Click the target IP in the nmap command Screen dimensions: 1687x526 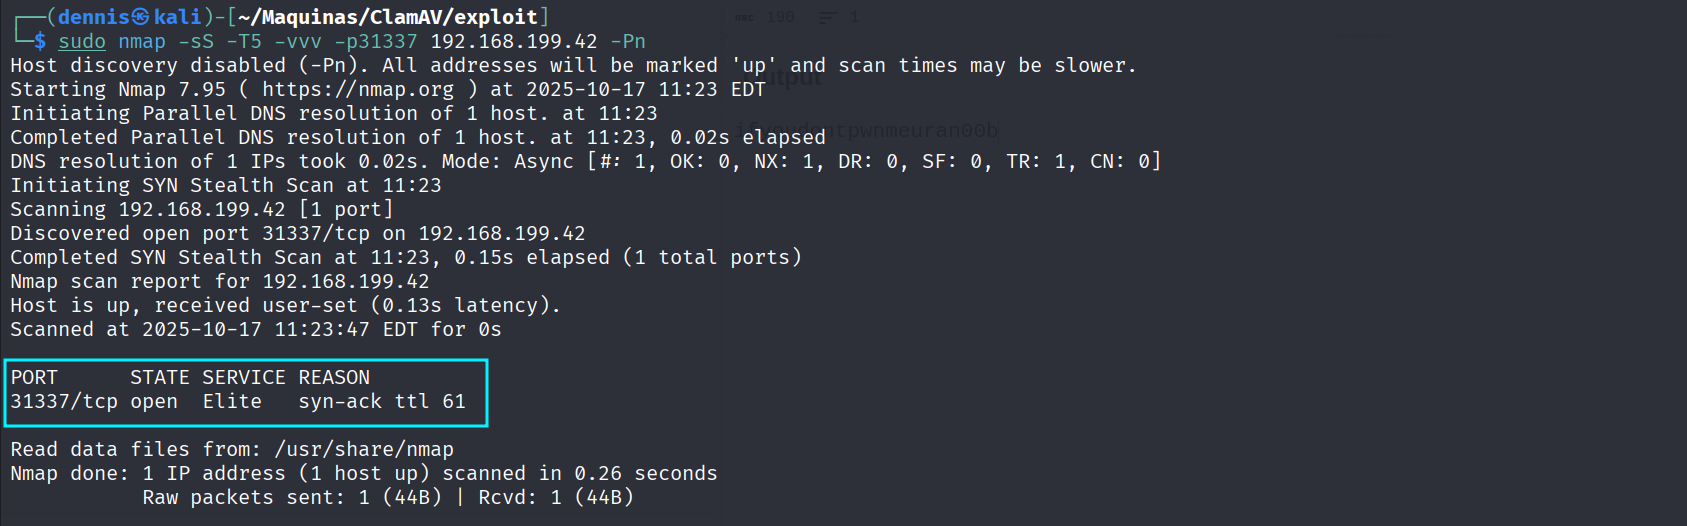click(513, 41)
